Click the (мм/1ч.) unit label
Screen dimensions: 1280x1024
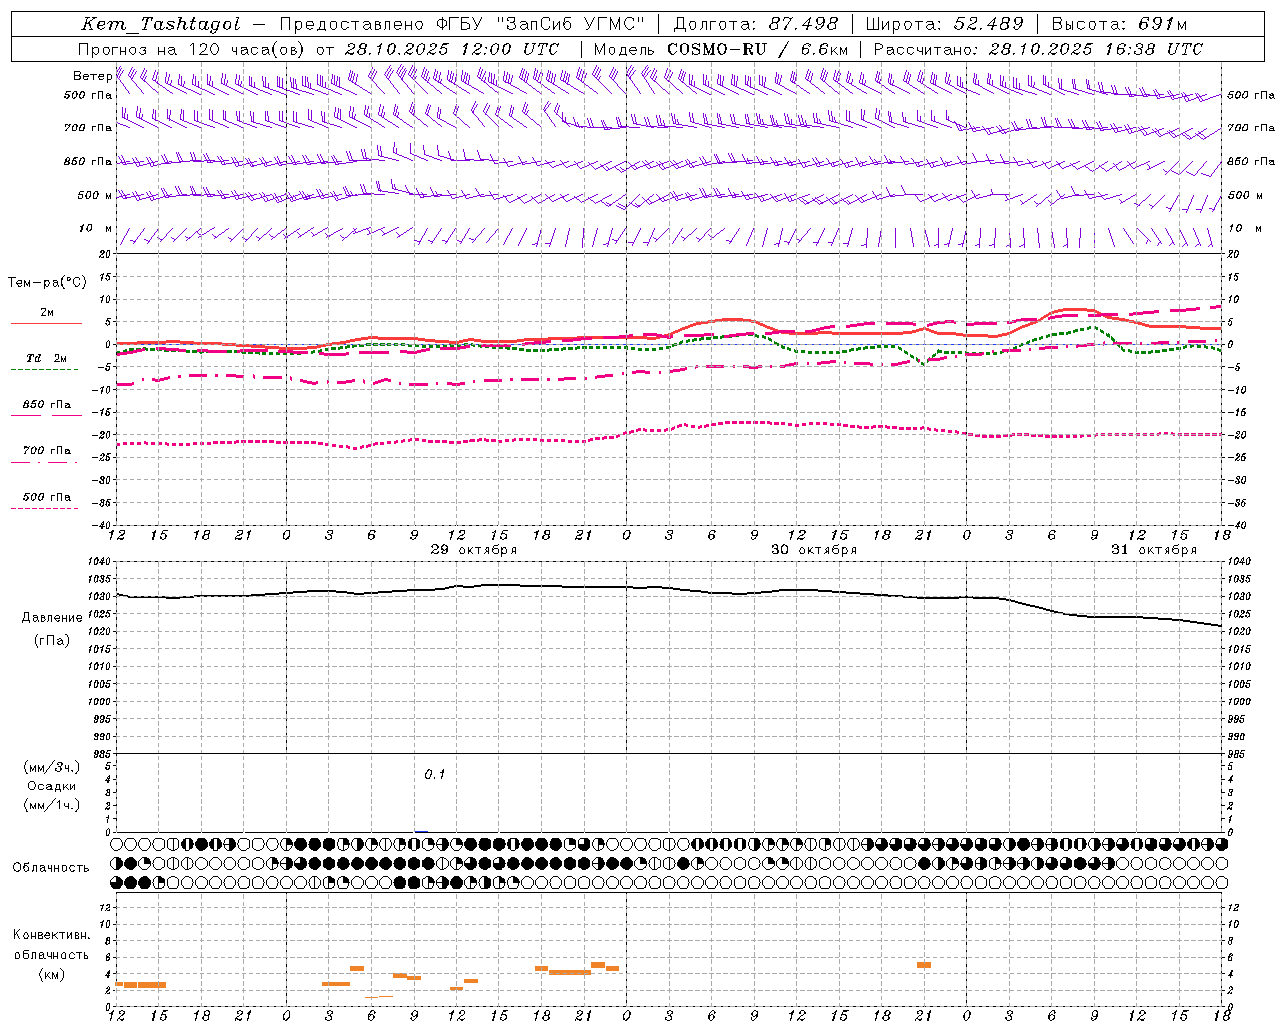click(x=52, y=805)
